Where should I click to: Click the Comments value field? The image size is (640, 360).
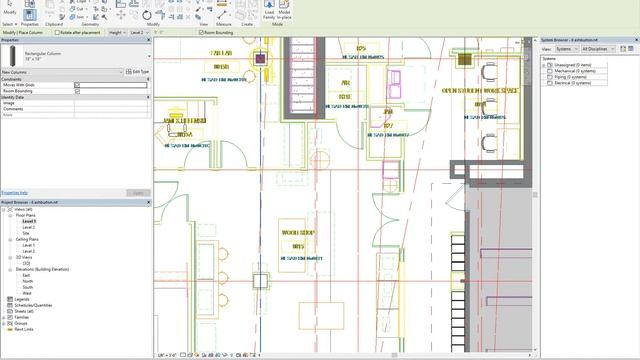pos(112,109)
